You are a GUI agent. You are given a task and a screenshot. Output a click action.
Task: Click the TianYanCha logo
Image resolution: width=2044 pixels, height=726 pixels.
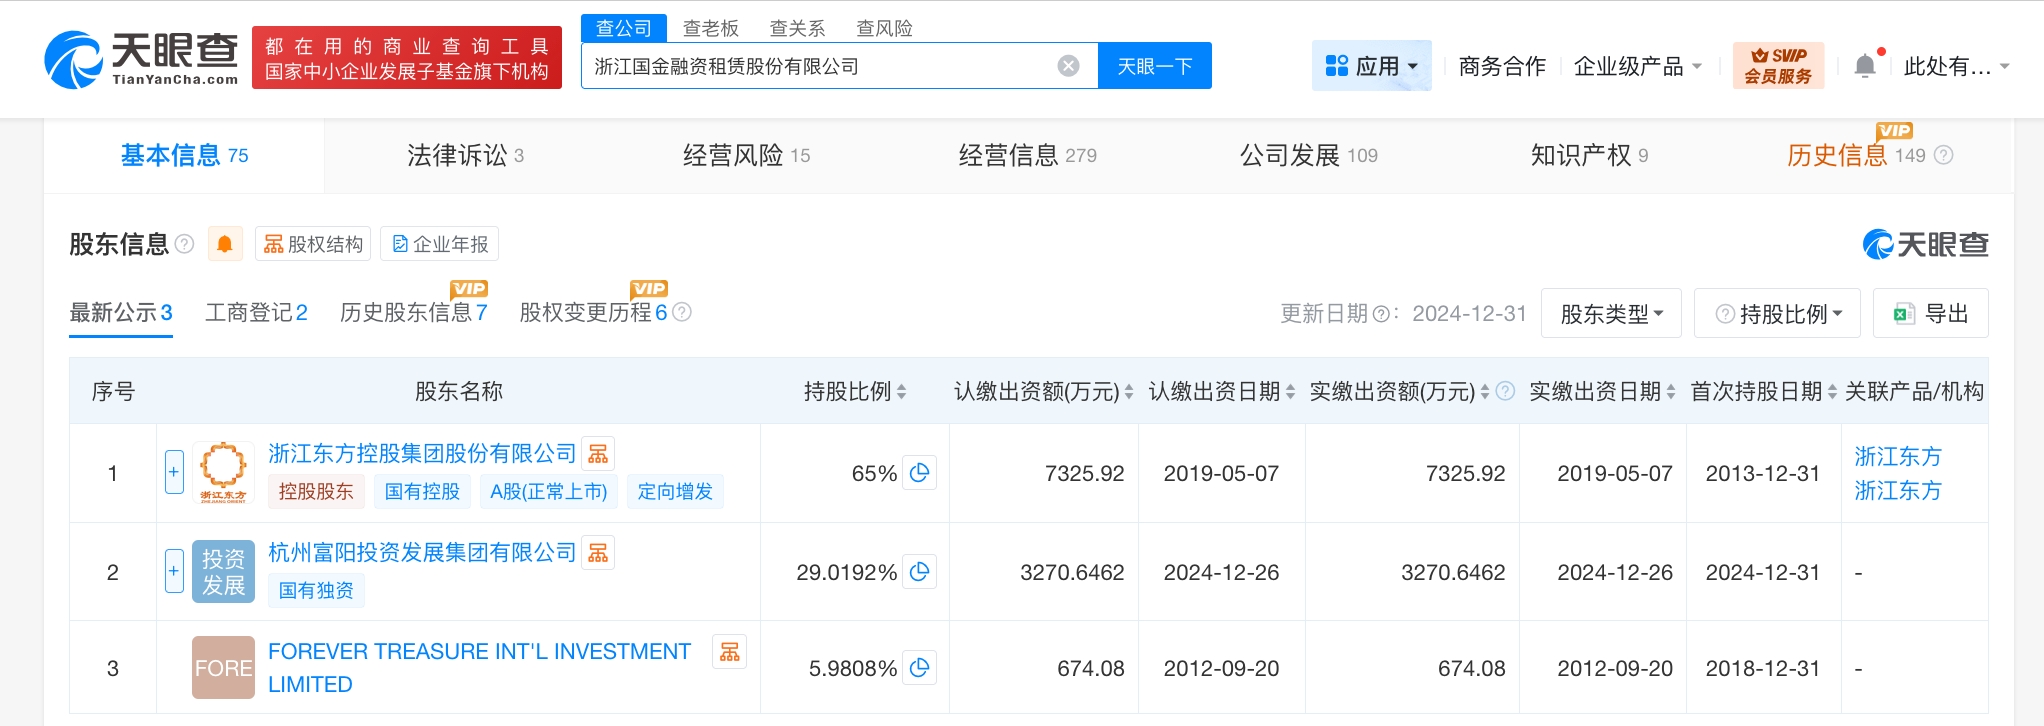click(x=141, y=59)
